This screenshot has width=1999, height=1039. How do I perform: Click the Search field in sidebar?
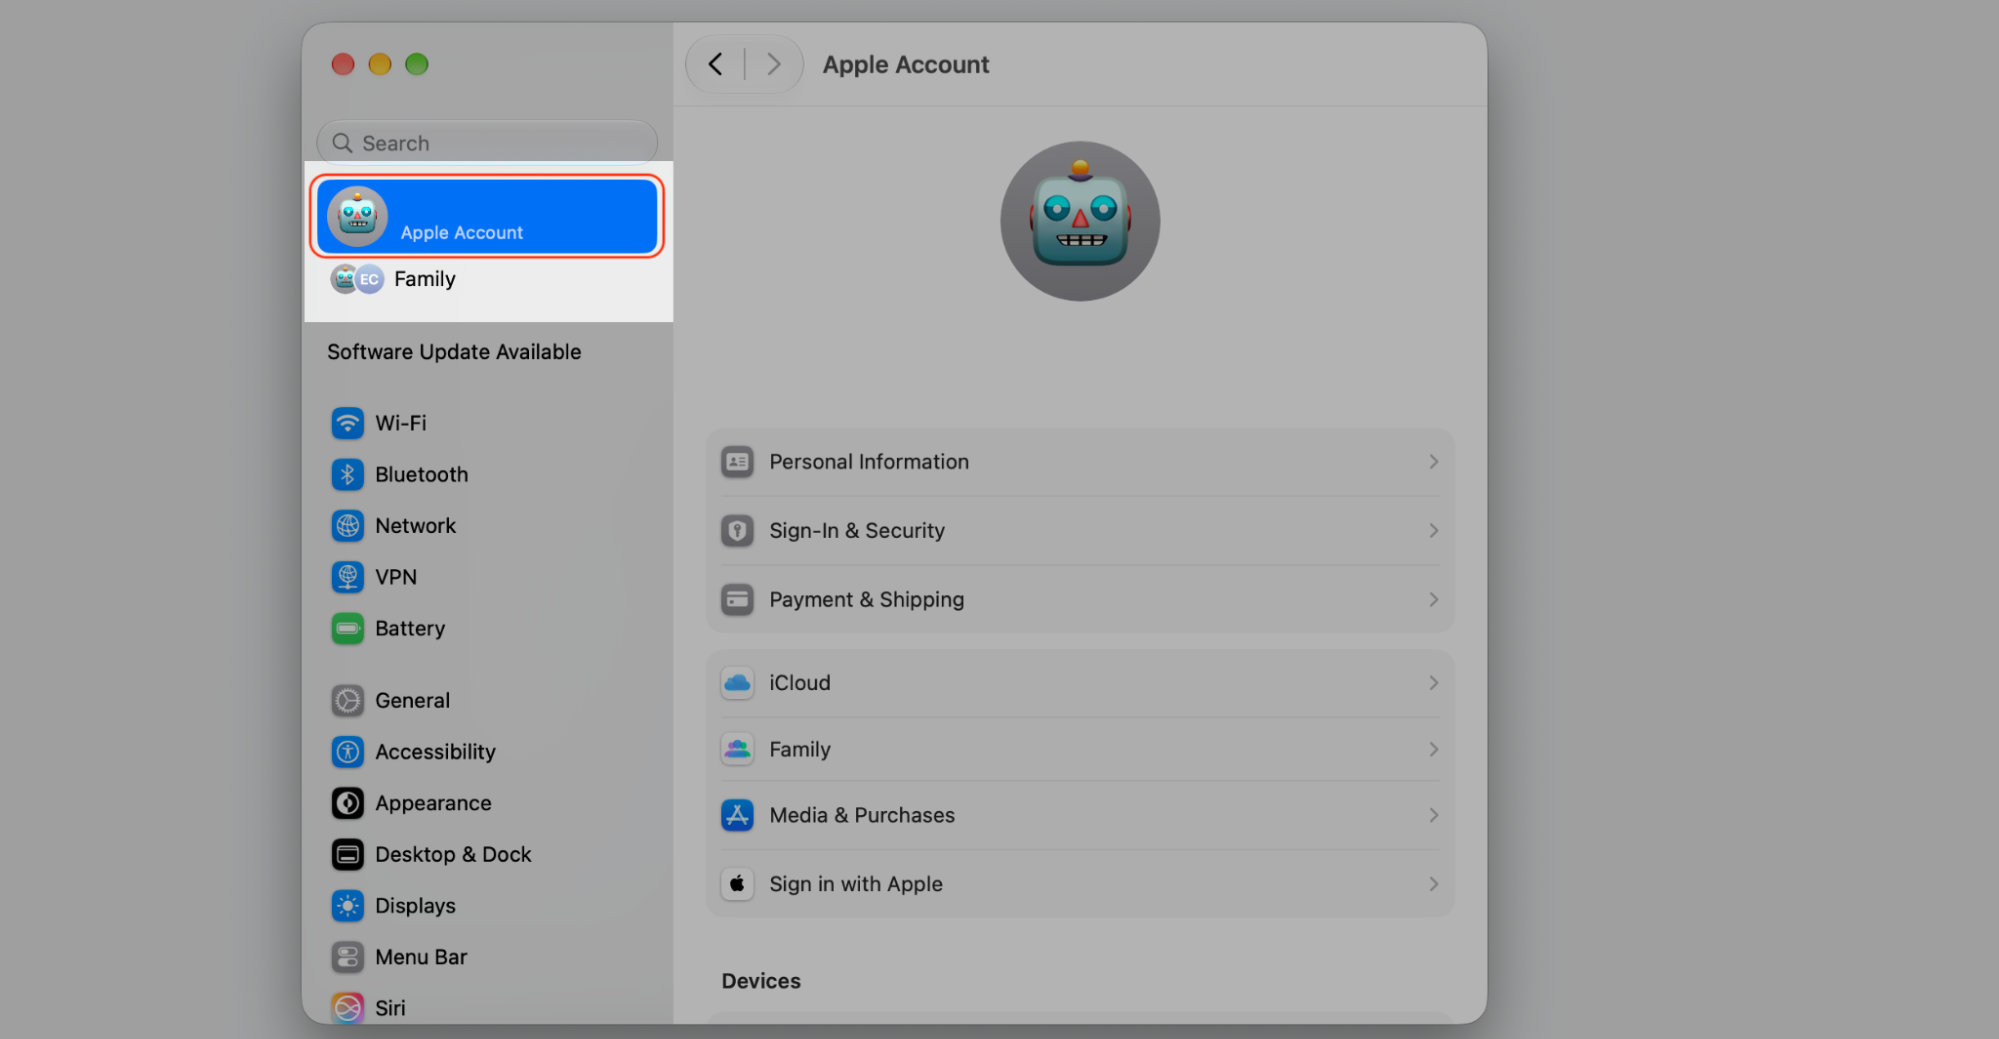pos(487,143)
